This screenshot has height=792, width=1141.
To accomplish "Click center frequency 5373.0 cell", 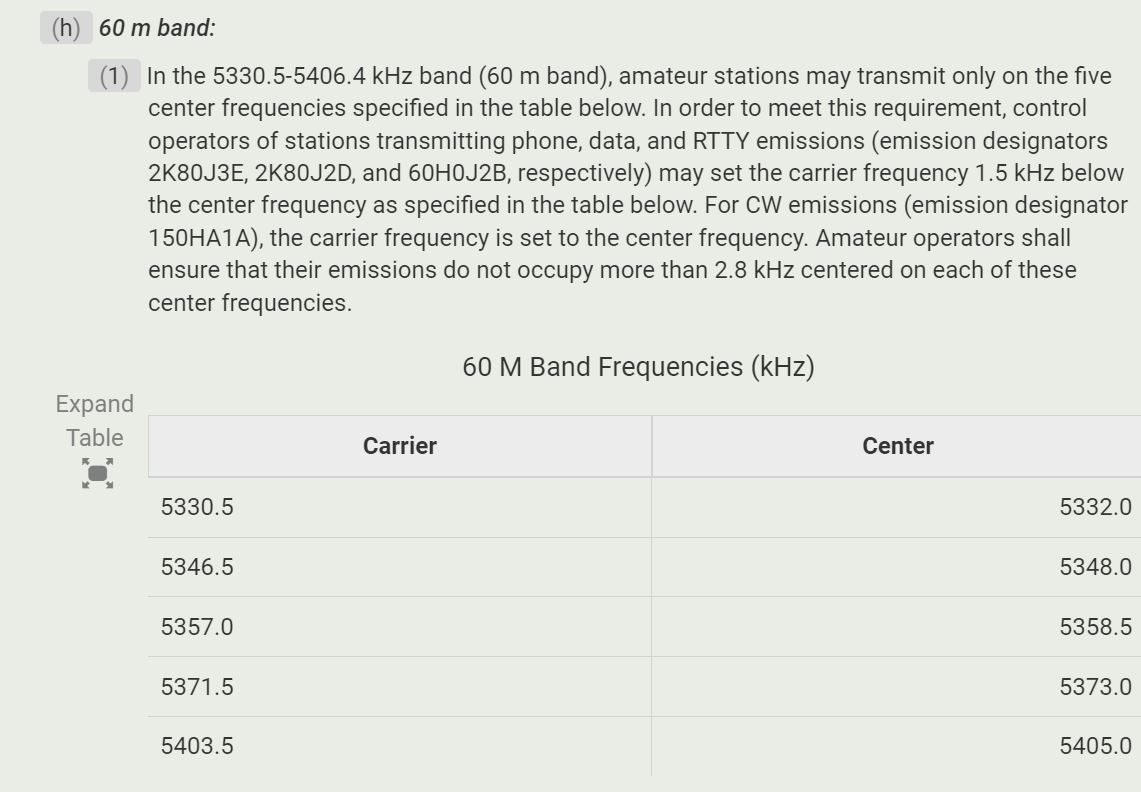I will point(896,686).
